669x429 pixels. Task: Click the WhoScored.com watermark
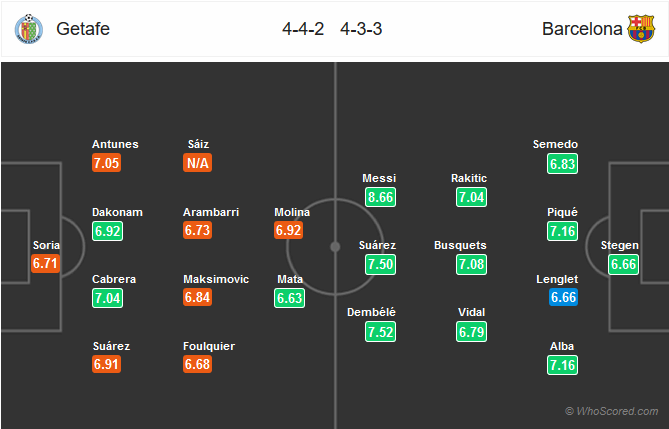click(x=611, y=411)
